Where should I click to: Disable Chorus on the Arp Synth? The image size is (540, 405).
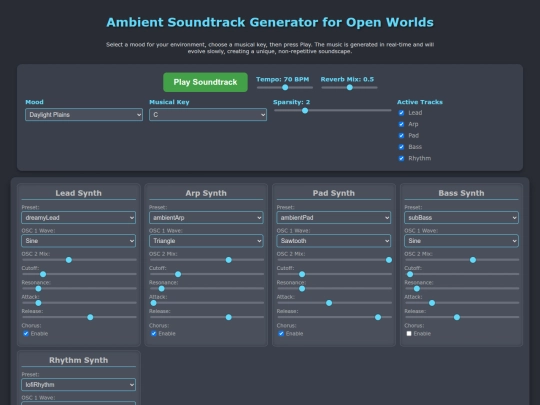(154, 333)
